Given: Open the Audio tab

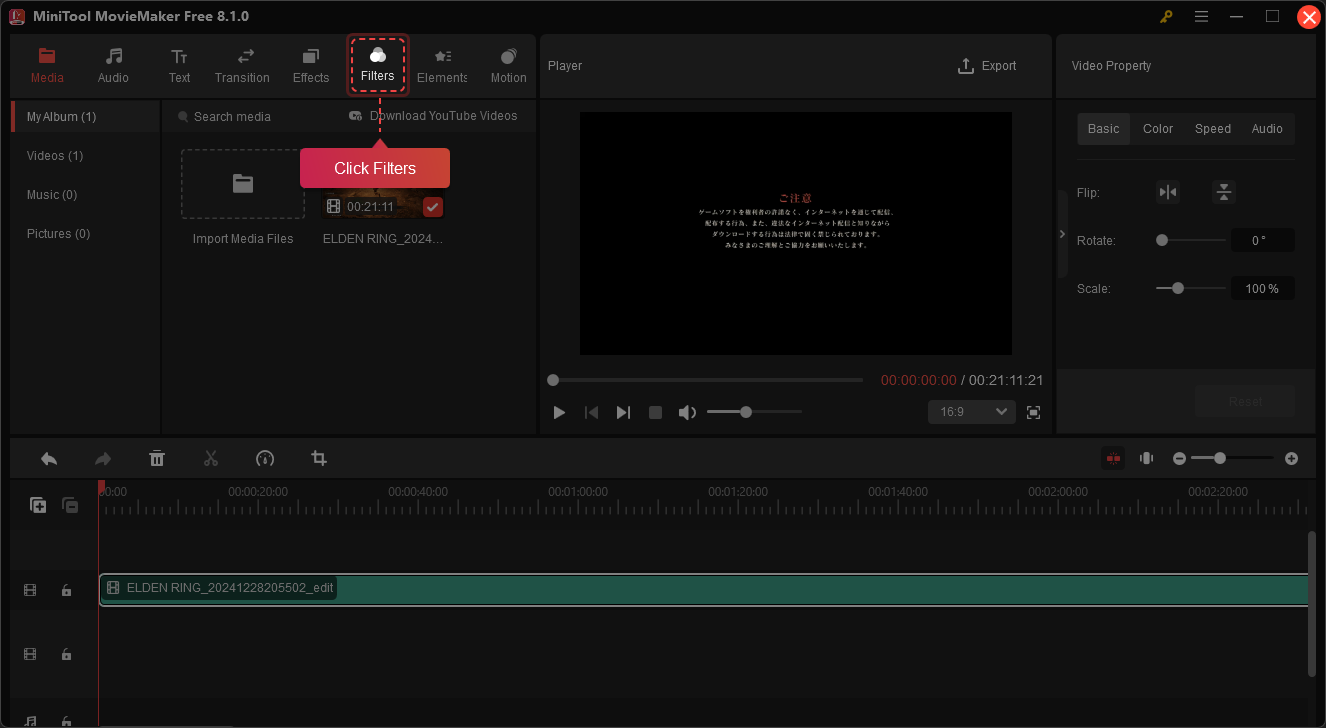Looking at the screenshot, I should click(113, 66).
